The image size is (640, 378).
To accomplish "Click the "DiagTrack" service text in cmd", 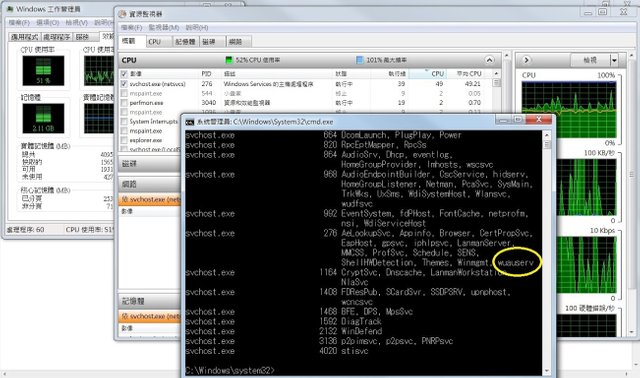I will click(361, 321).
